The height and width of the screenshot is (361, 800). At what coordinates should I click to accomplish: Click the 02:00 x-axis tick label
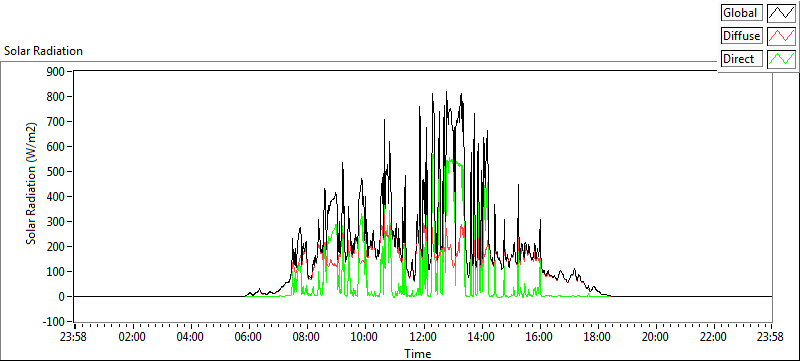(133, 337)
